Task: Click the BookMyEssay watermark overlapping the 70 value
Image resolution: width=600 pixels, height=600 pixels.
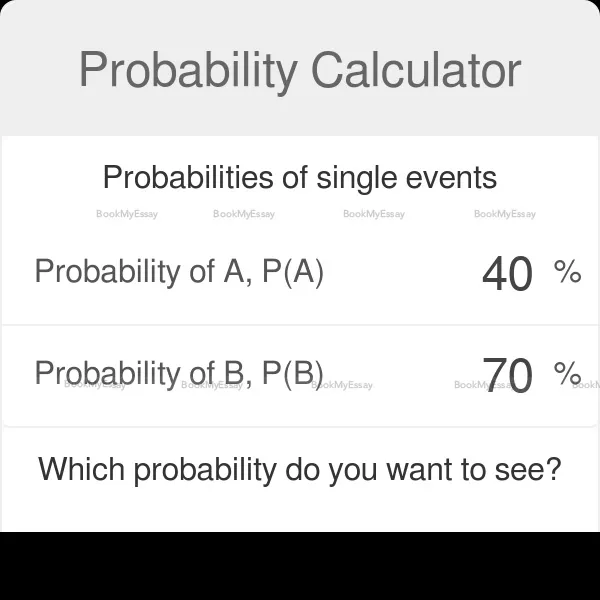Action: click(482, 385)
